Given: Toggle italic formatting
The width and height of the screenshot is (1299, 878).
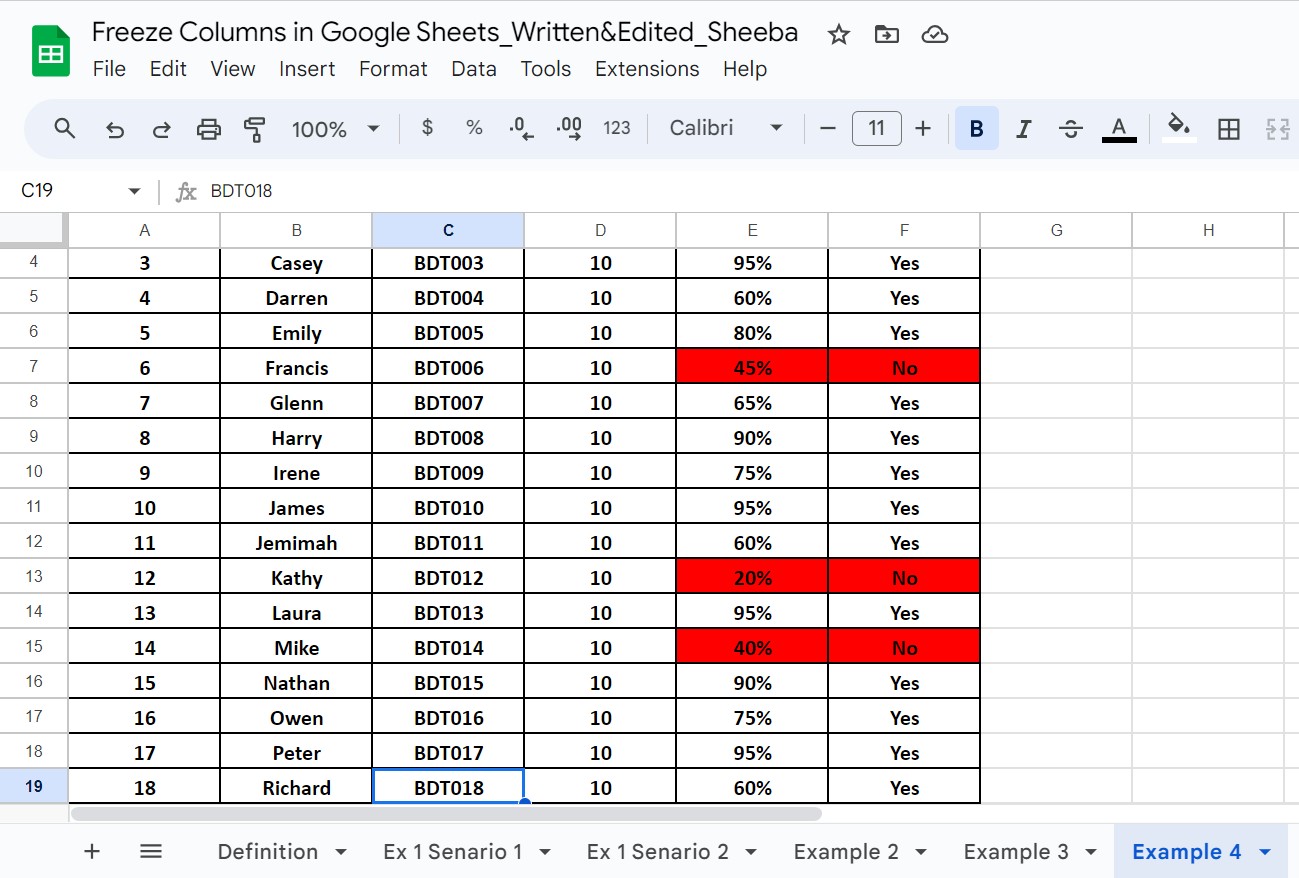Looking at the screenshot, I should point(1021,128).
